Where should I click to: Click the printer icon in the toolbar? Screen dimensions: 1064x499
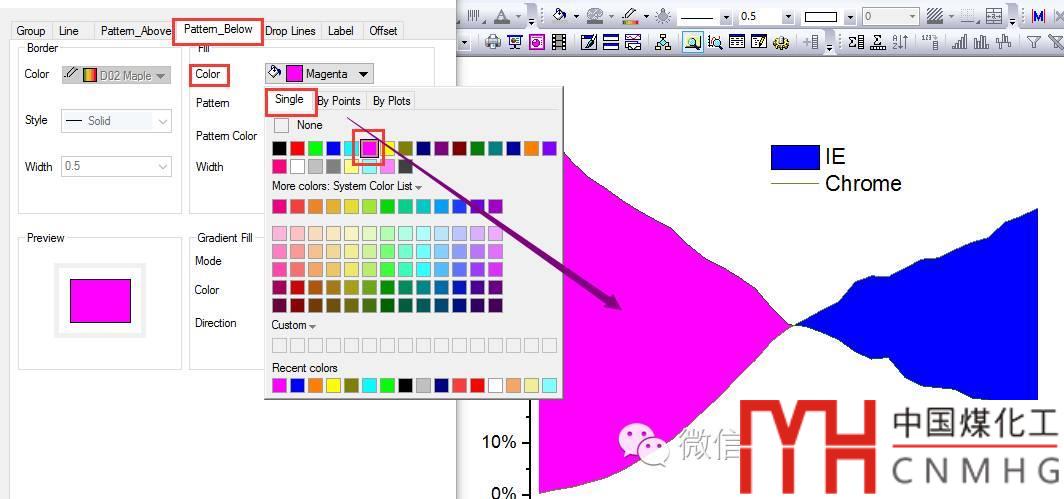(493, 42)
